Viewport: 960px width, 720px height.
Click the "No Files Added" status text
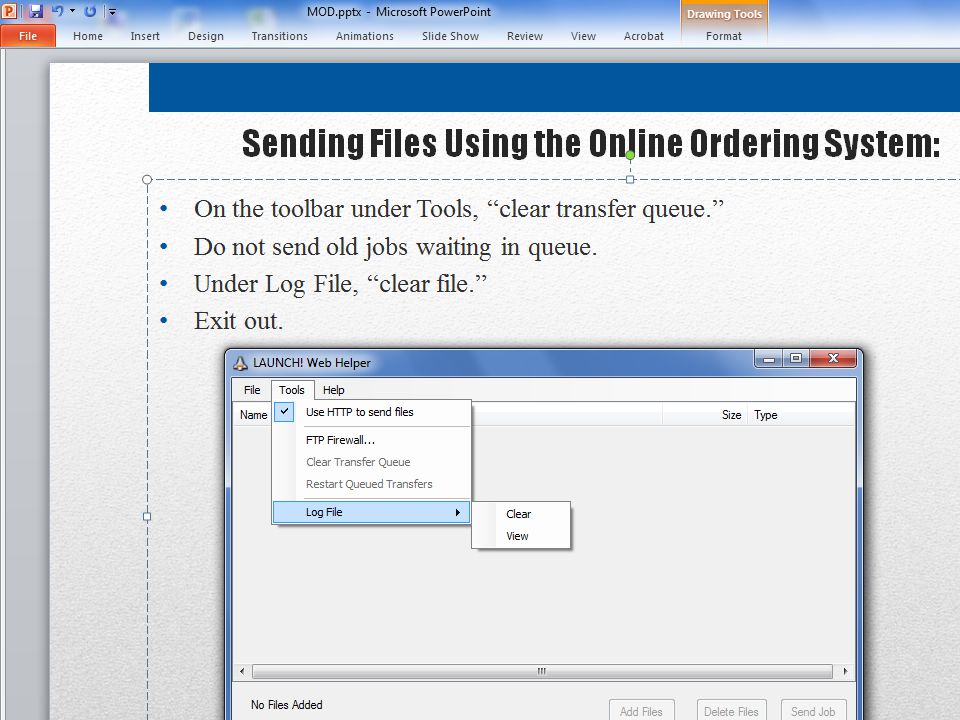click(287, 705)
